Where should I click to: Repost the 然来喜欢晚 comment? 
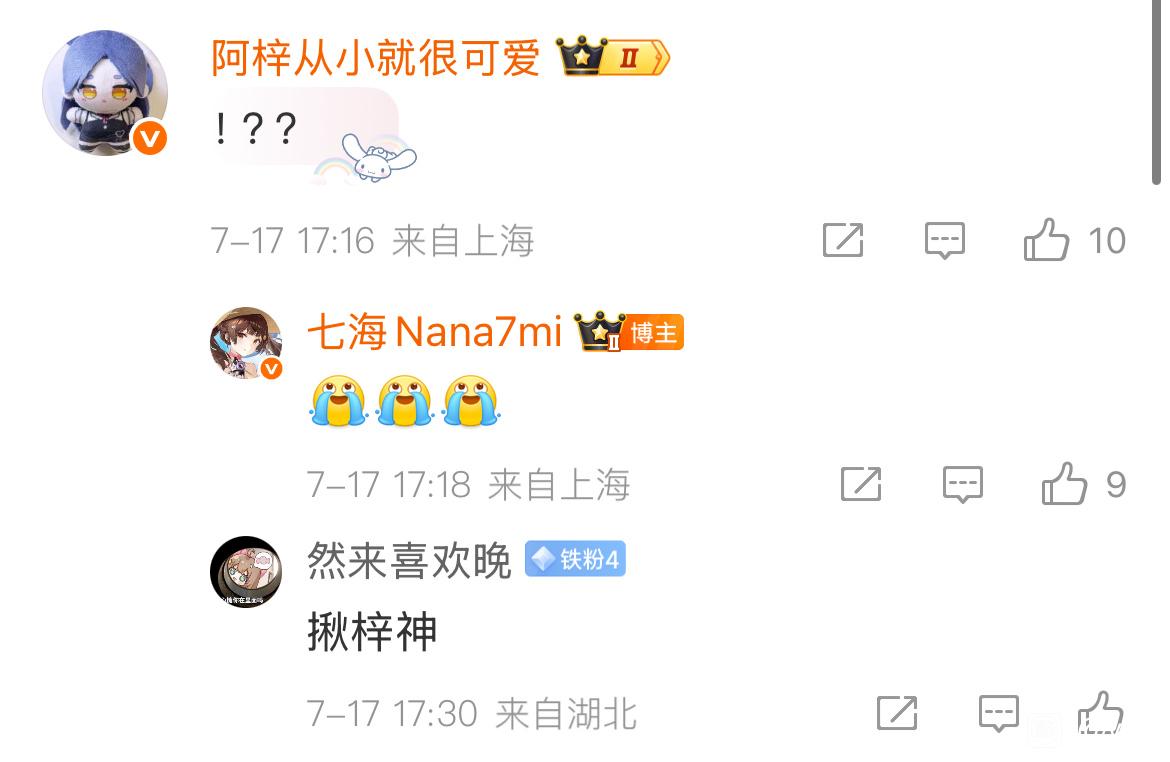pos(897,713)
